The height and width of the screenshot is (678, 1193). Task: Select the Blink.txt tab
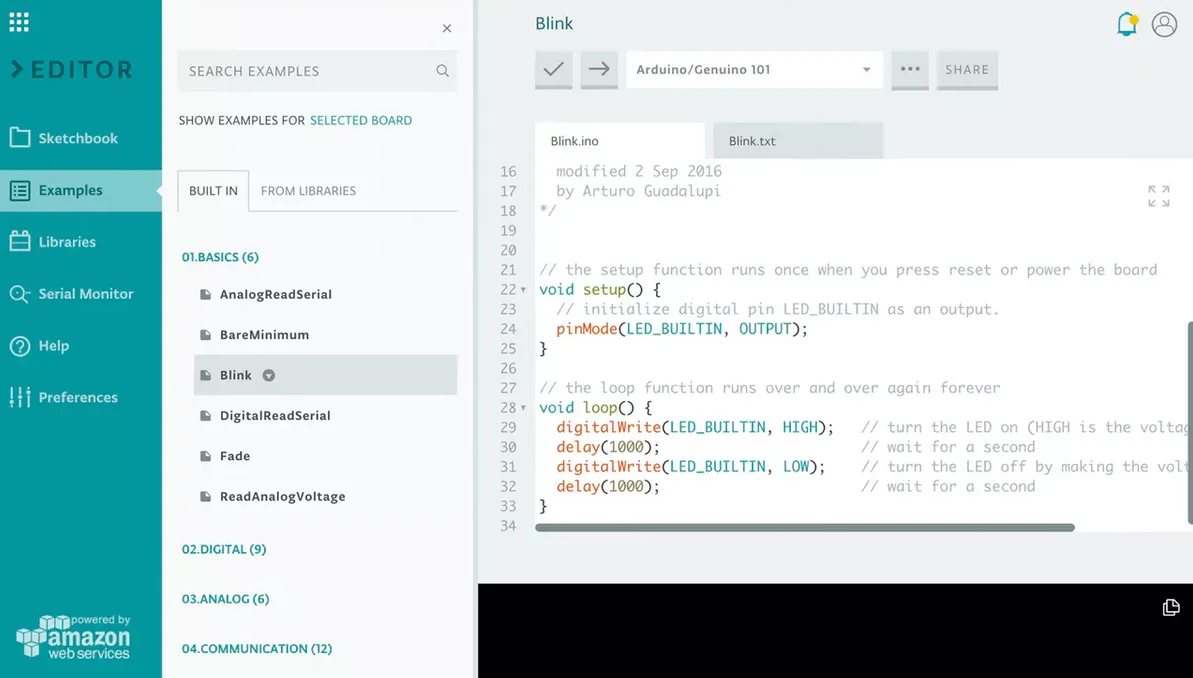(798, 141)
